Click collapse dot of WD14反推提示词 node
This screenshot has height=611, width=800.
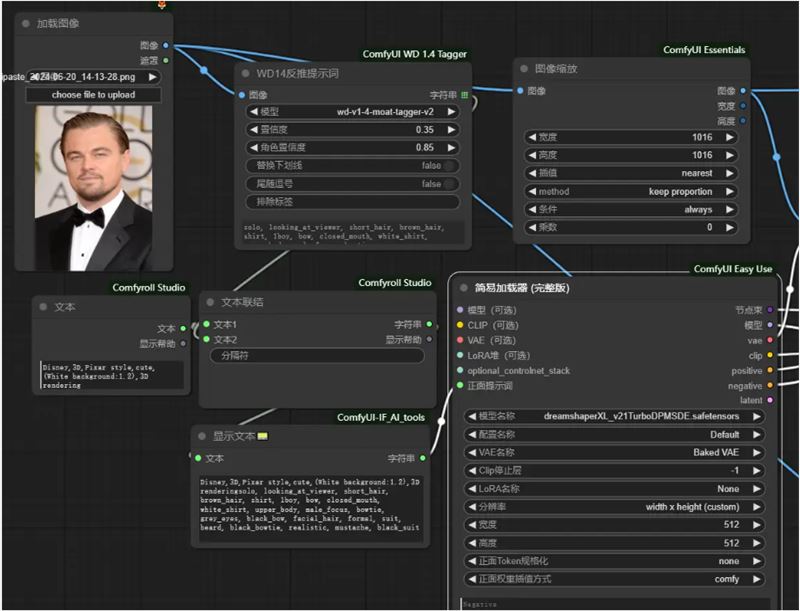[x=245, y=73]
